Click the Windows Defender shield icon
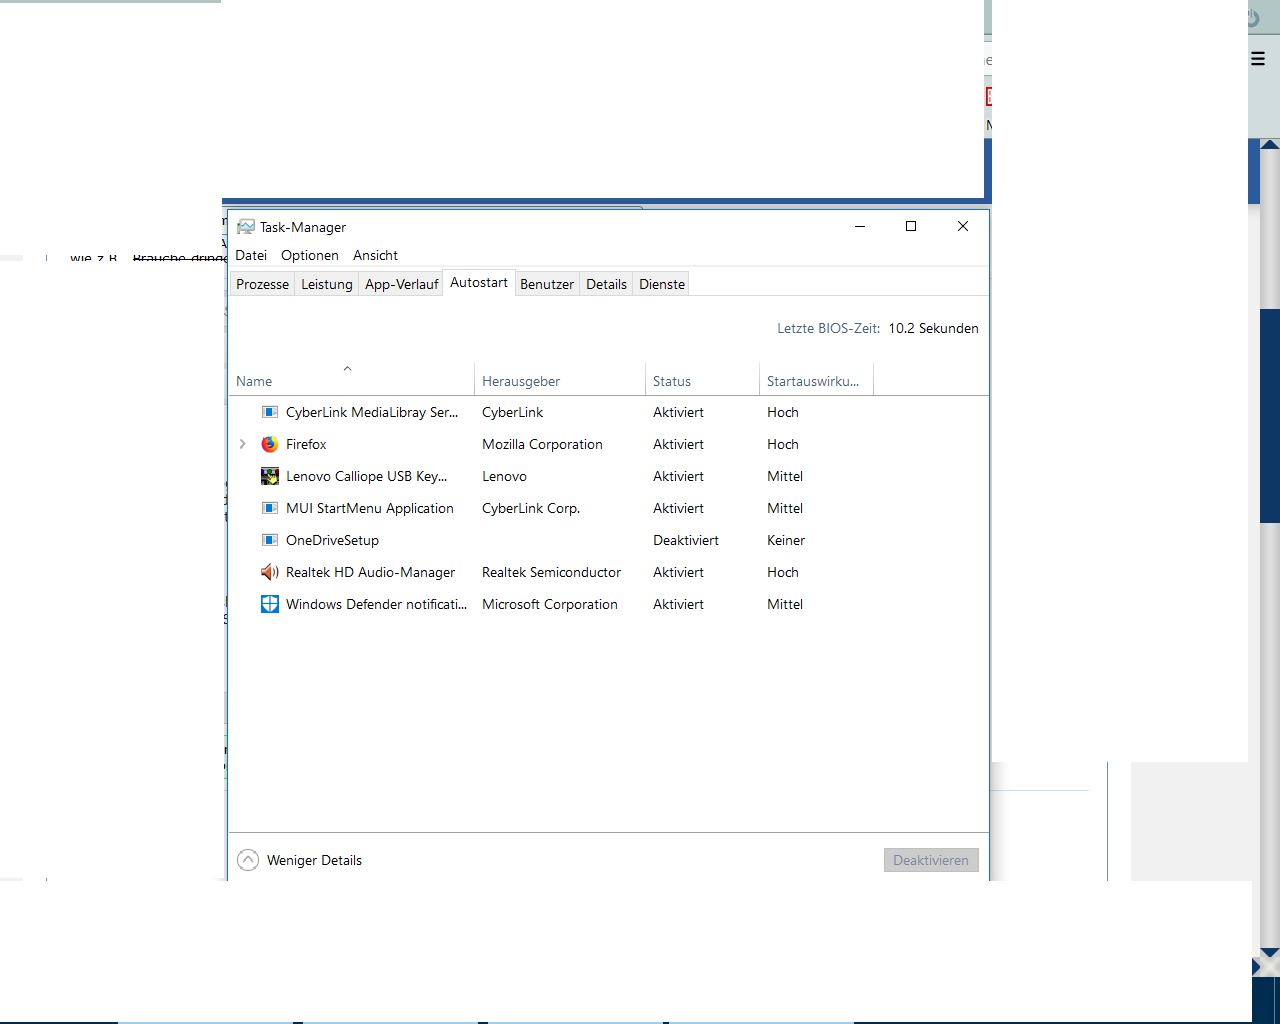Screen dimensions: 1280x1024 pos(270,604)
